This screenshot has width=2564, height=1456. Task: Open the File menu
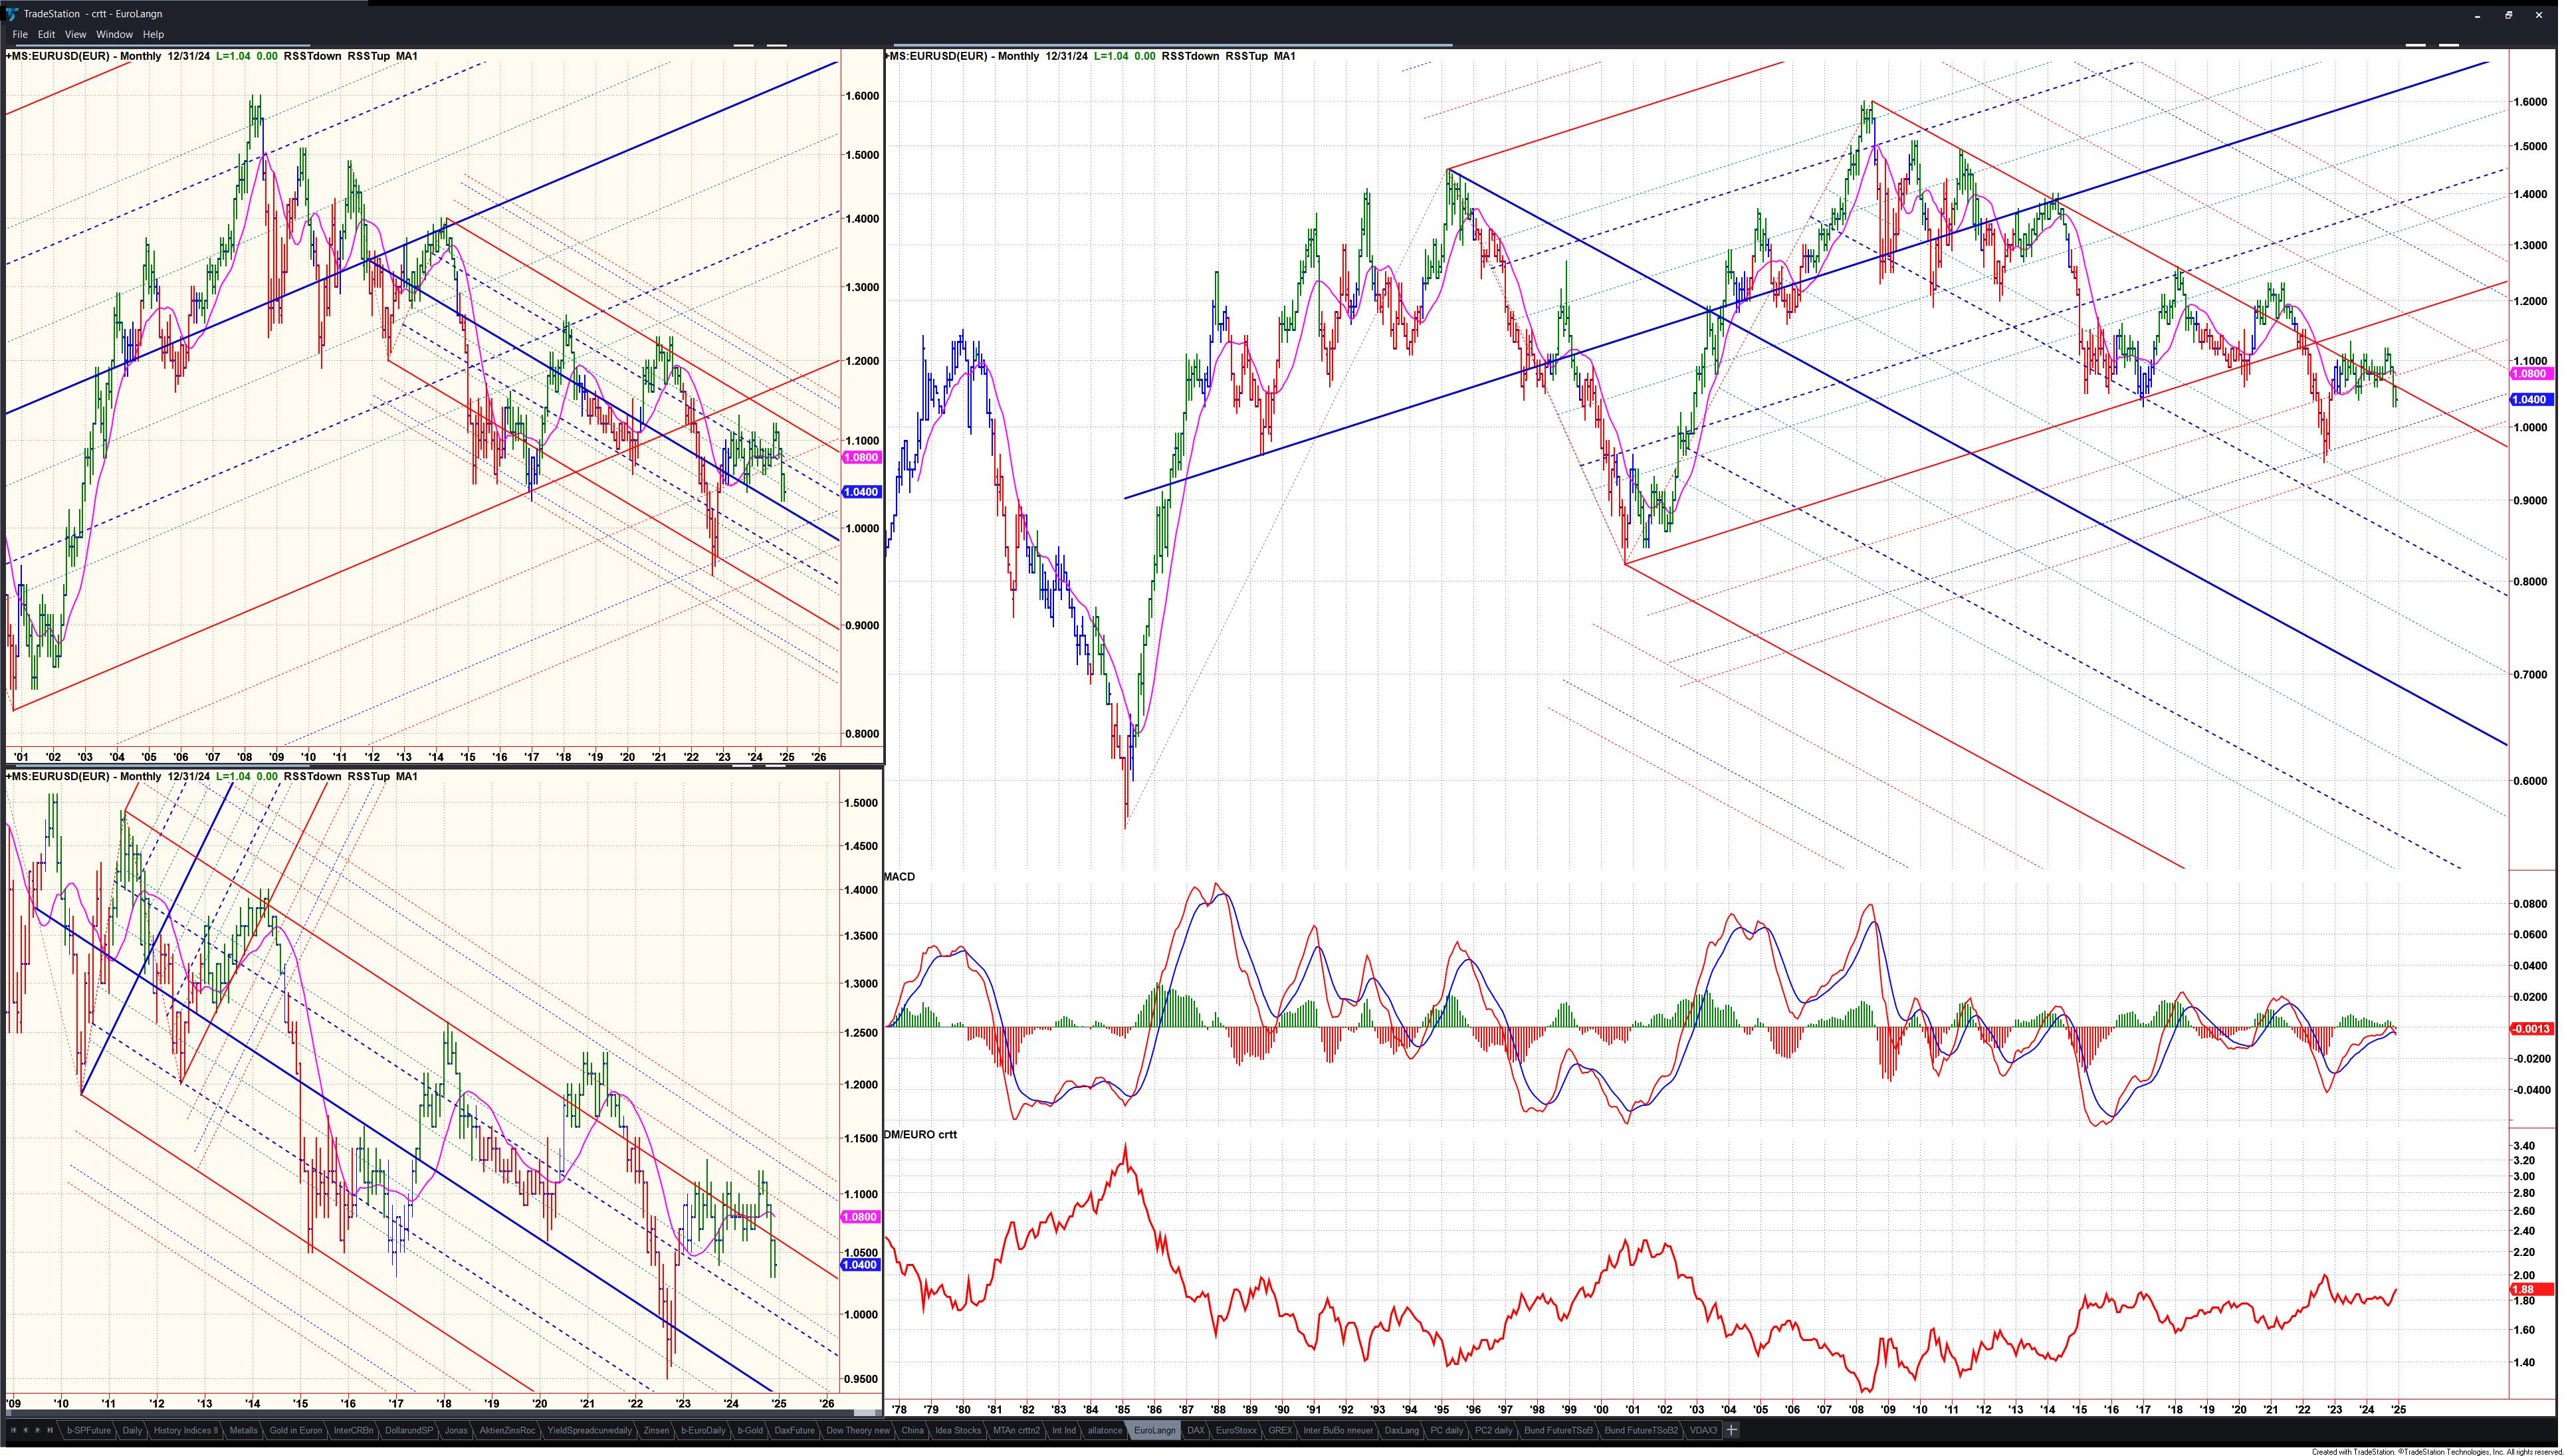point(20,34)
